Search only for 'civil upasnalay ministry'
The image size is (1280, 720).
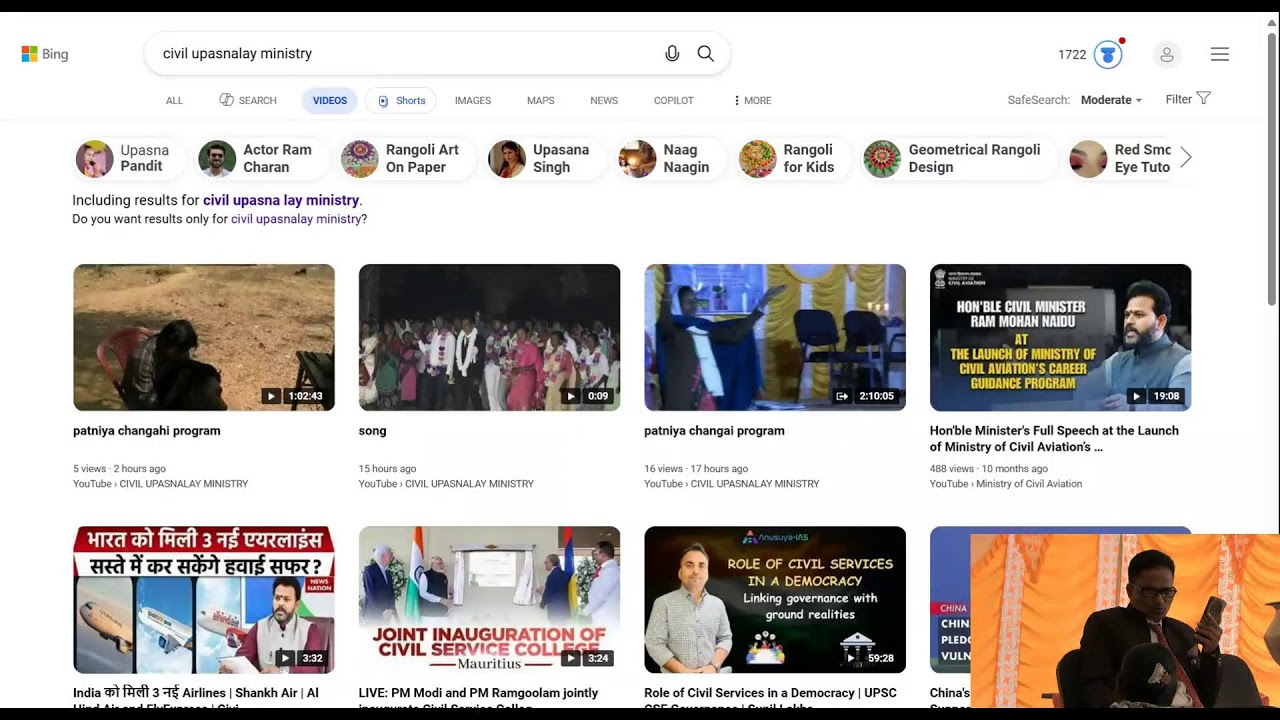[295, 219]
